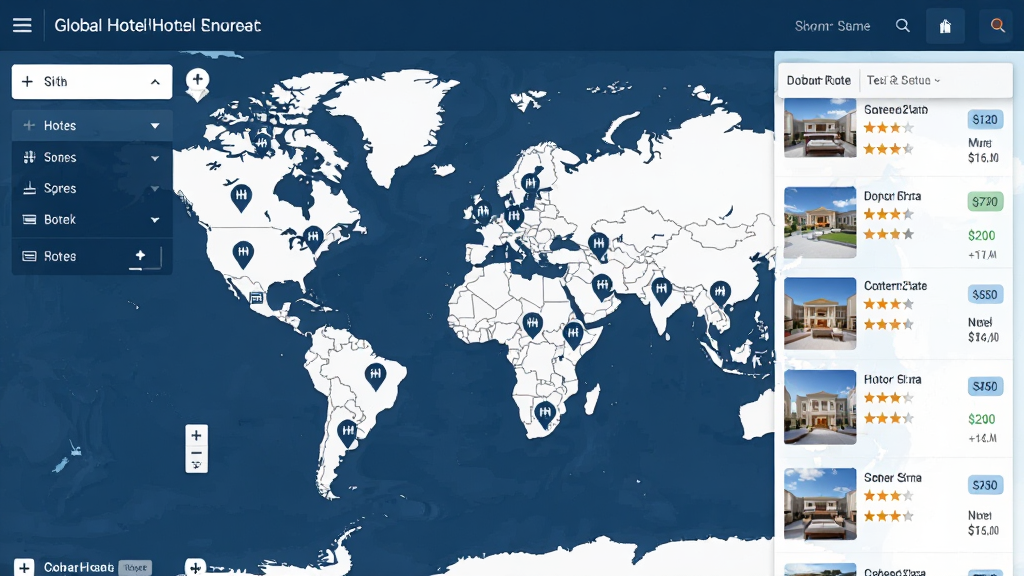
Task: Expand the Botek filter arrow
Action: pos(155,220)
